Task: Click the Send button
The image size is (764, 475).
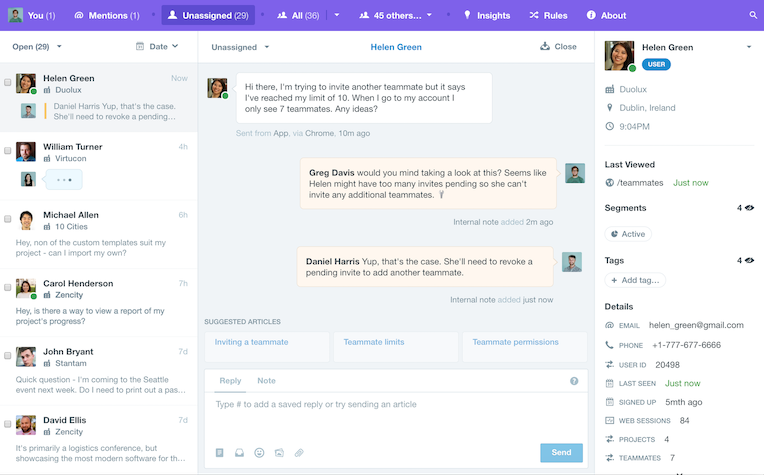Action: tap(561, 453)
